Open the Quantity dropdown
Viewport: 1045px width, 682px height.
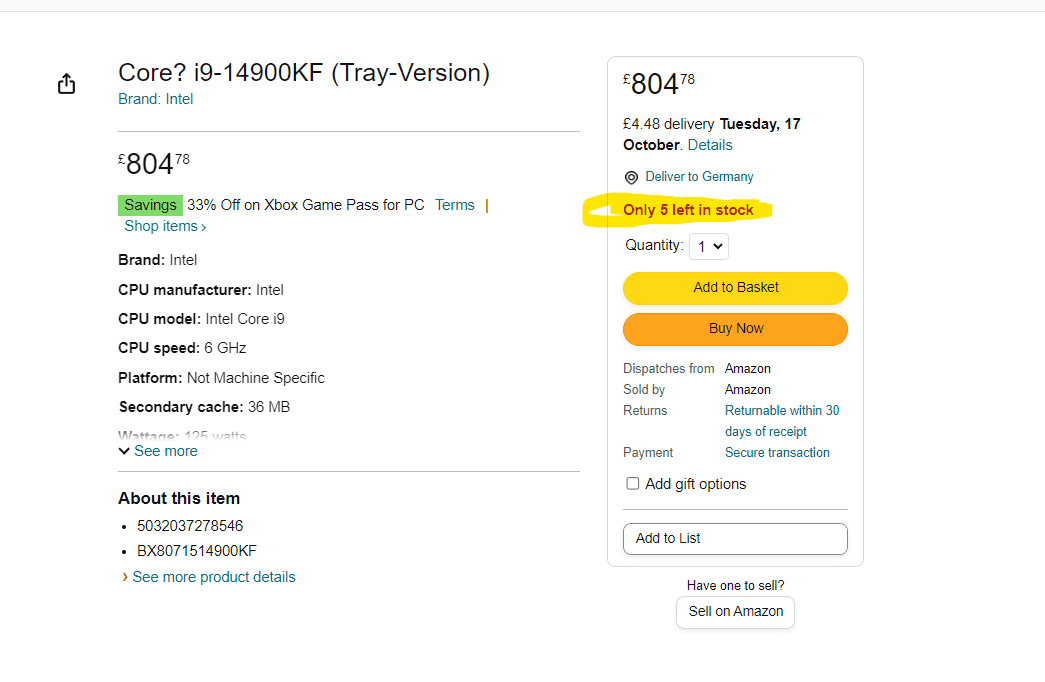[x=708, y=246]
